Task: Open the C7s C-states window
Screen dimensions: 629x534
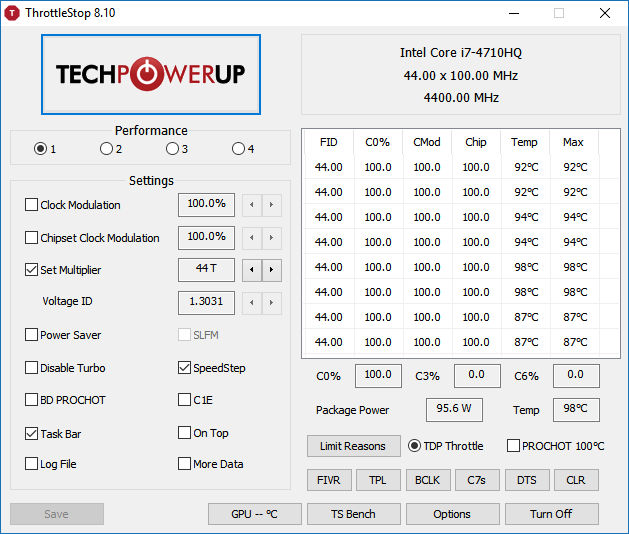Action: 477,480
